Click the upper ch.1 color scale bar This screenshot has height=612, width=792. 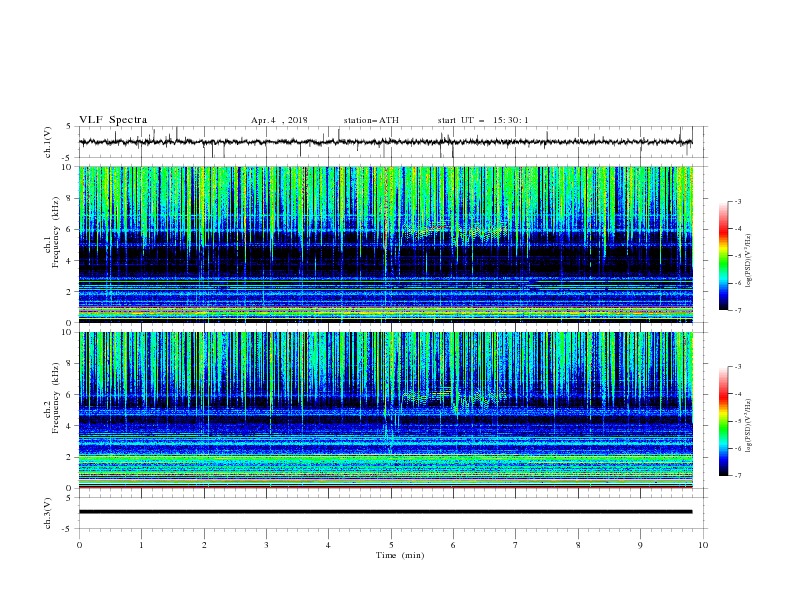(x=723, y=256)
